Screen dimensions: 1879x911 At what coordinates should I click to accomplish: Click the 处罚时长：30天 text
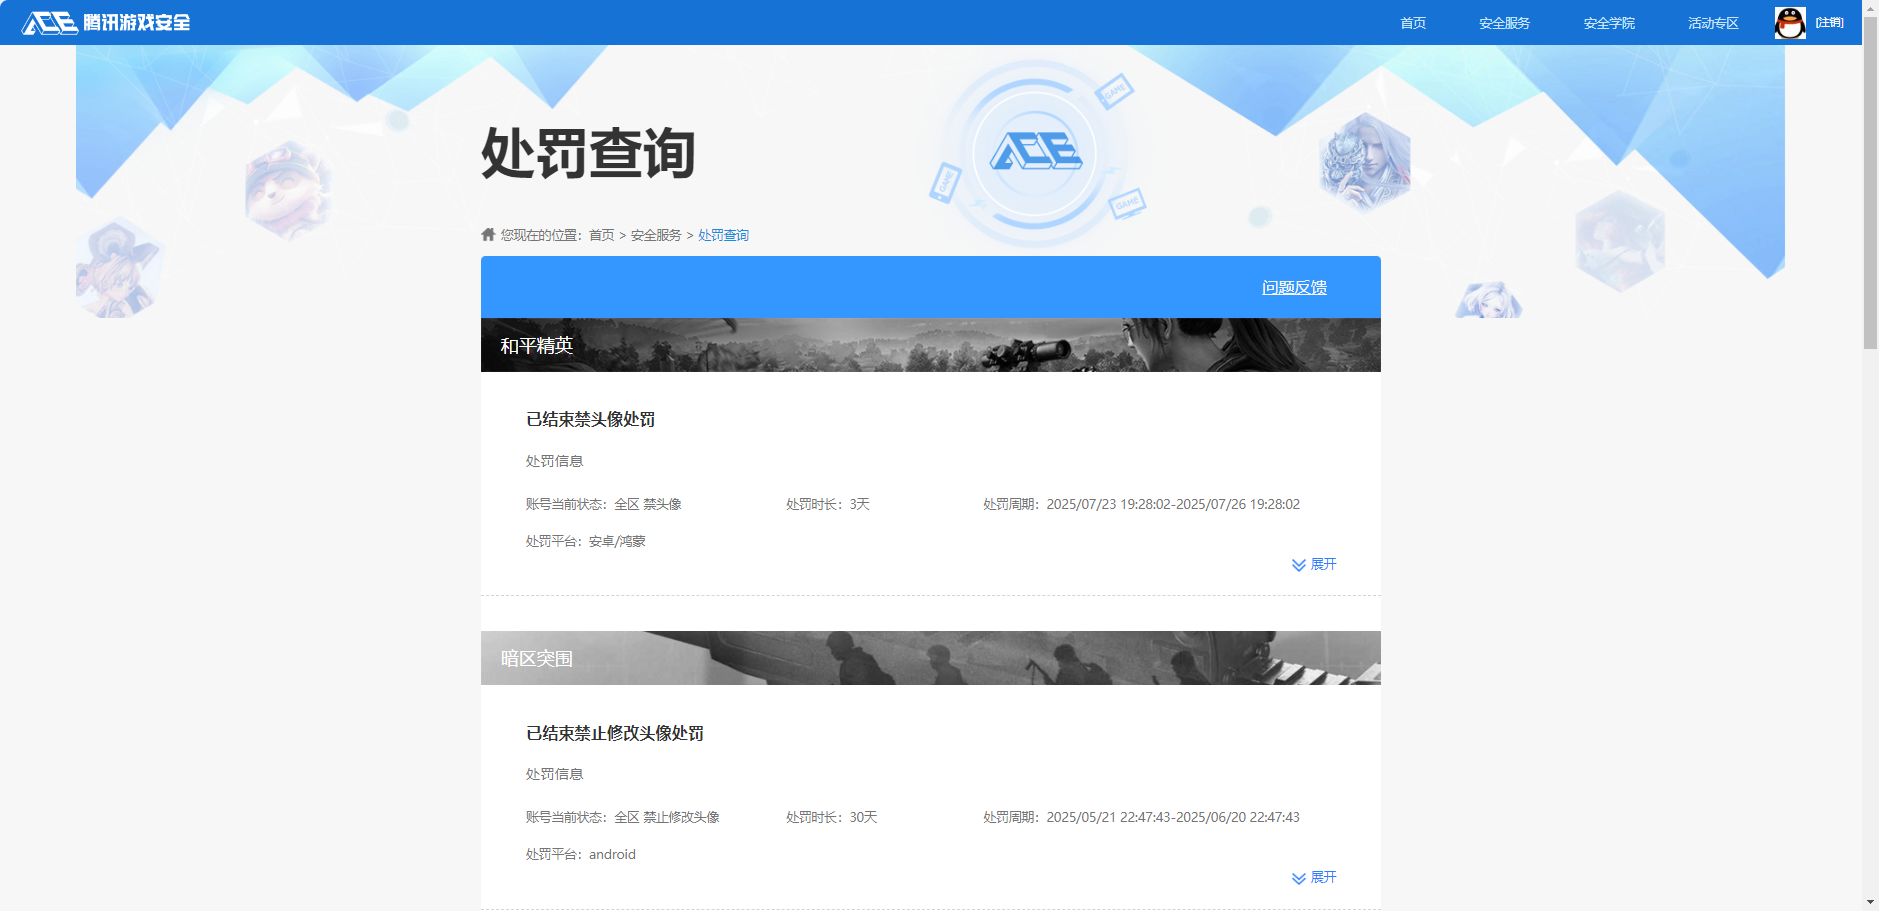coord(832,817)
